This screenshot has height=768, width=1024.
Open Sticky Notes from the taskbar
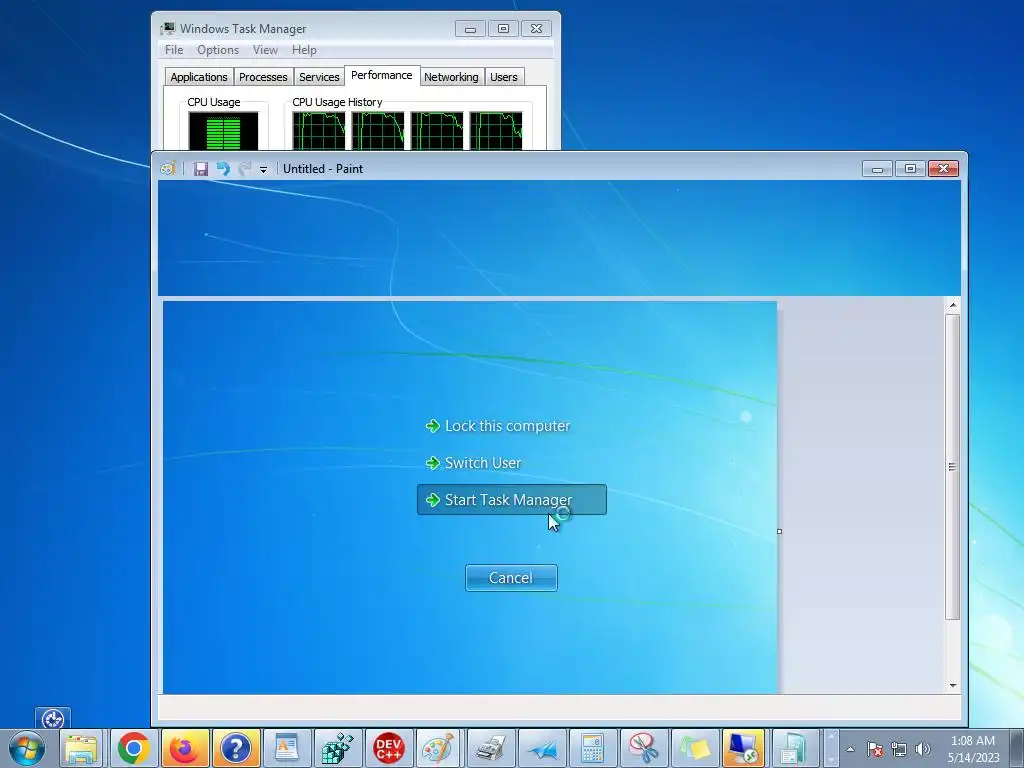[x=694, y=748]
